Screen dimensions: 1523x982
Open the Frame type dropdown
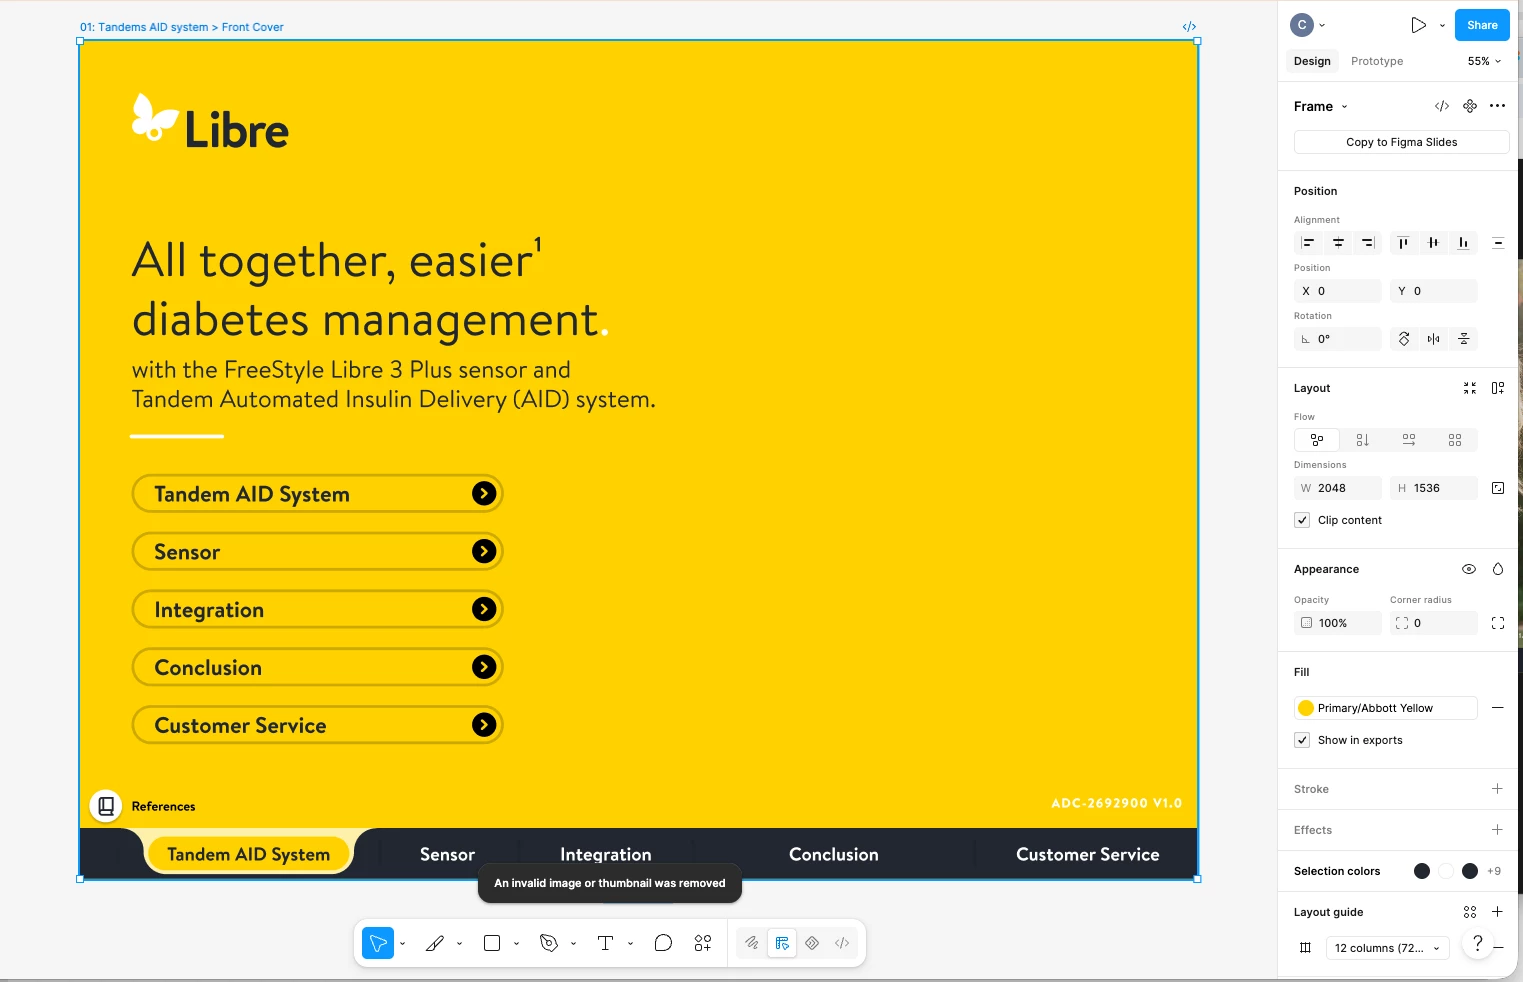1321,106
